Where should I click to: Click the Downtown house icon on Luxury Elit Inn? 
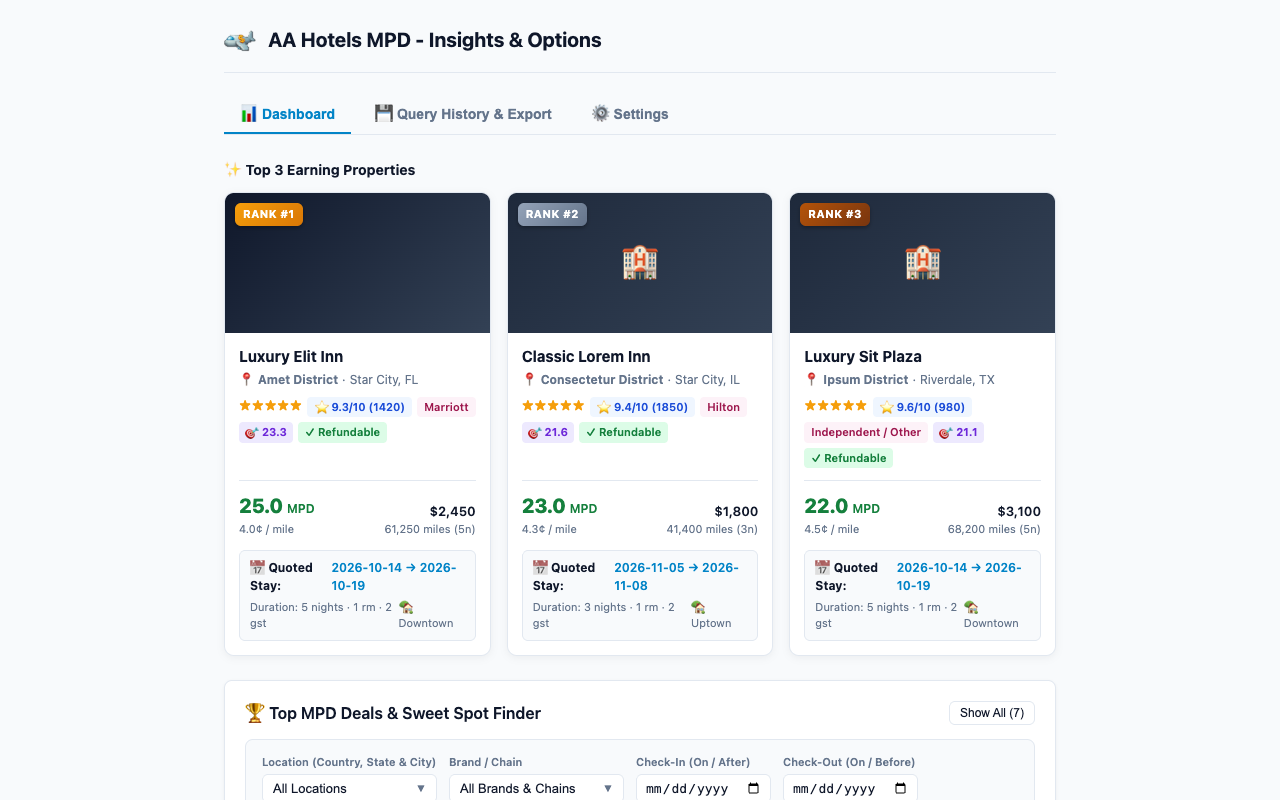406,607
